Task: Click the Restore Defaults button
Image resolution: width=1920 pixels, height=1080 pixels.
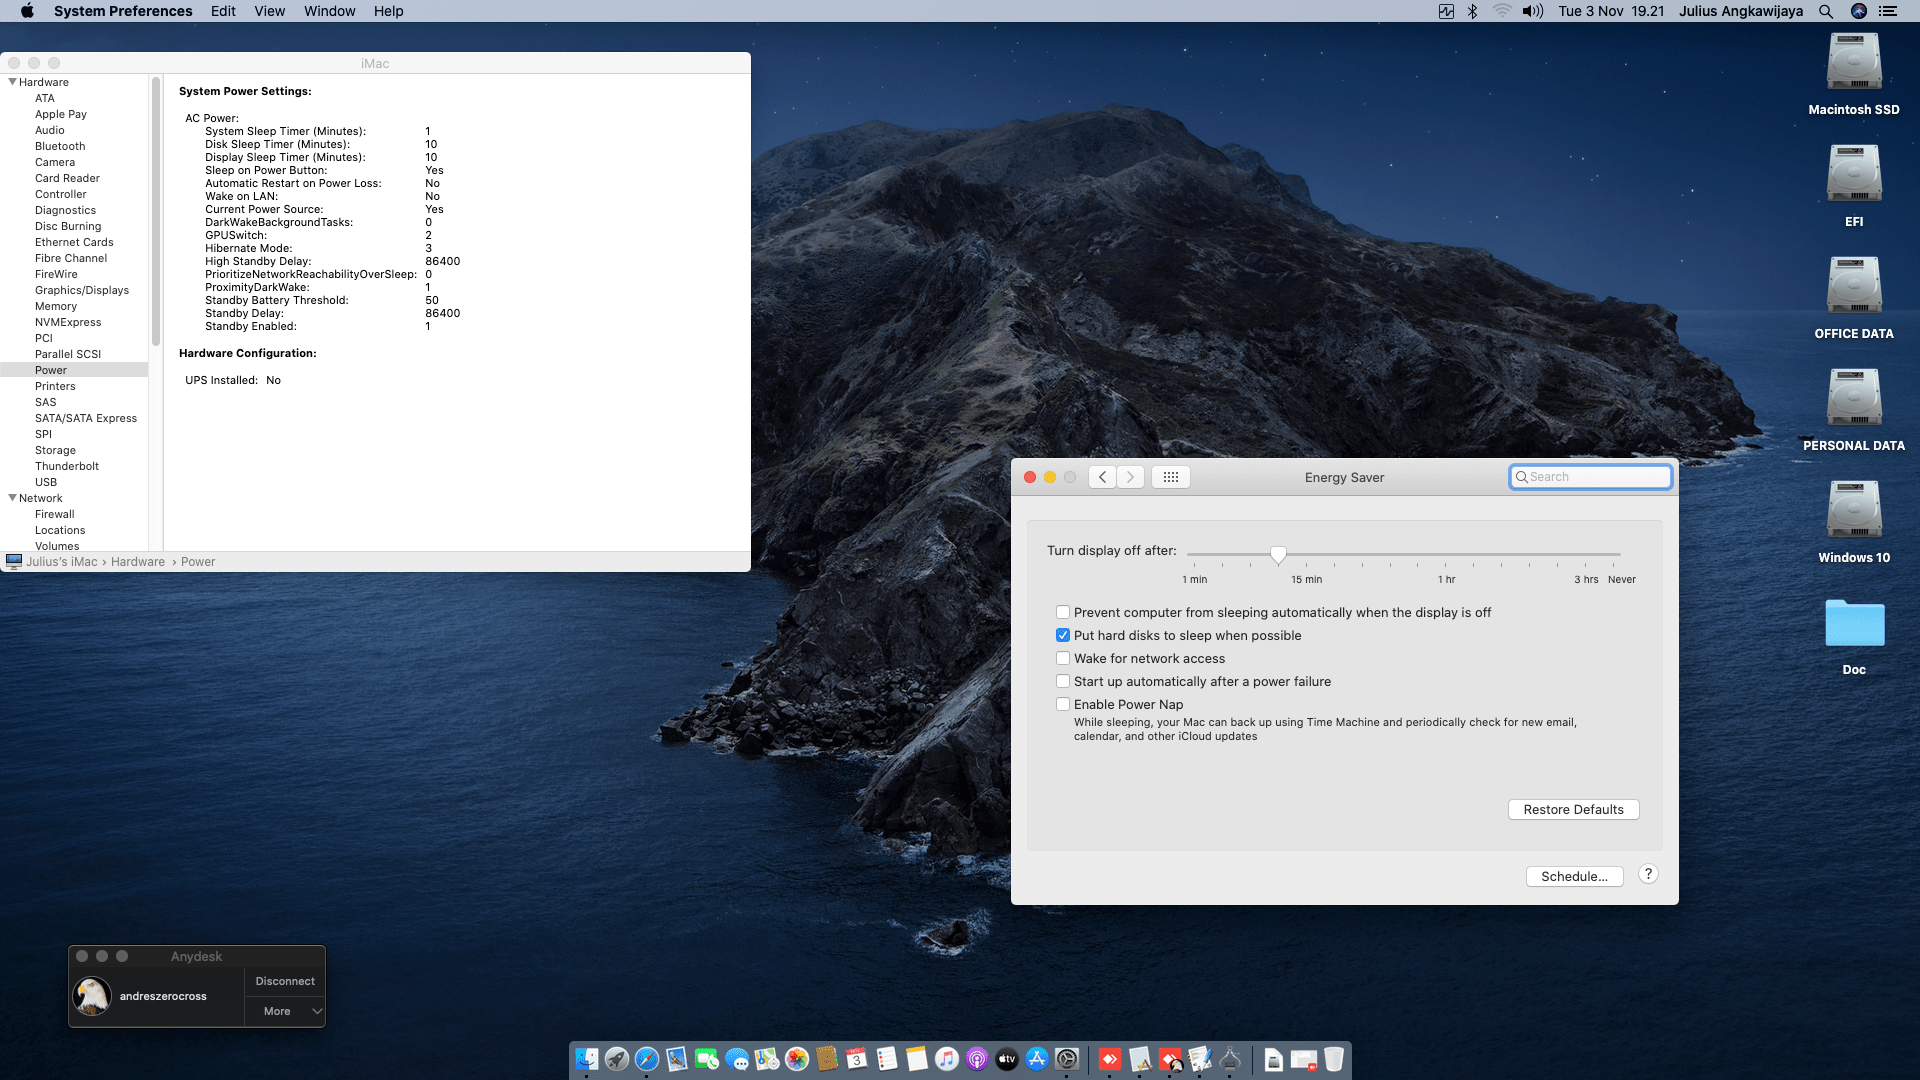Action: (1572, 809)
